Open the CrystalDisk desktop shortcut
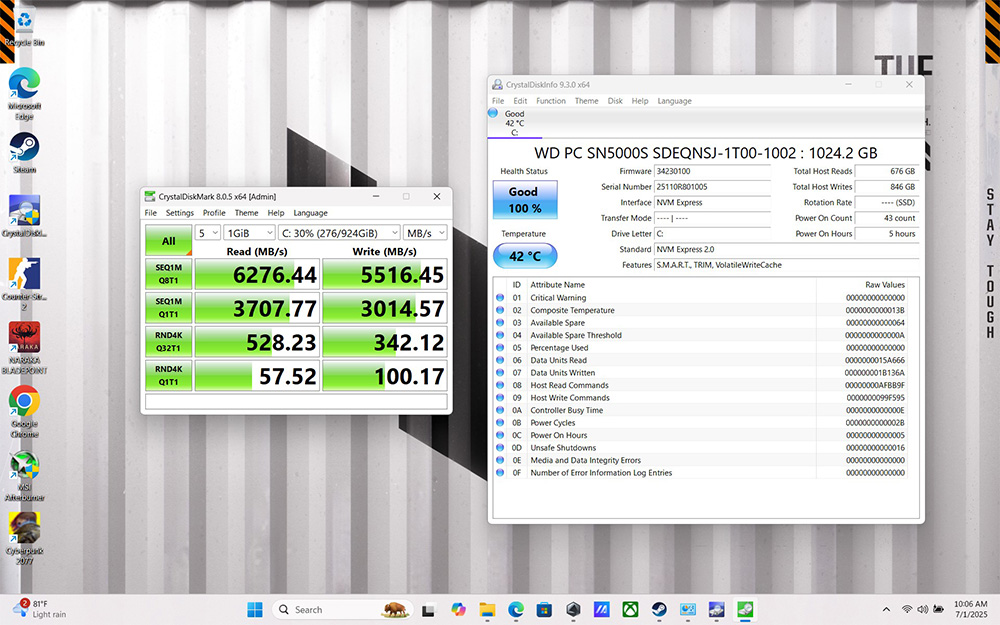 pyautogui.click(x=24, y=216)
